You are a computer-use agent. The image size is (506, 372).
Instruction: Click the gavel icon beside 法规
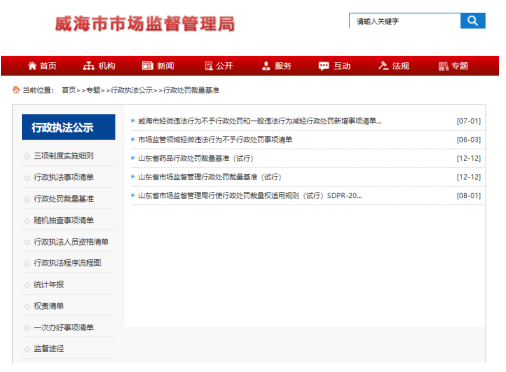click(383, 66)
